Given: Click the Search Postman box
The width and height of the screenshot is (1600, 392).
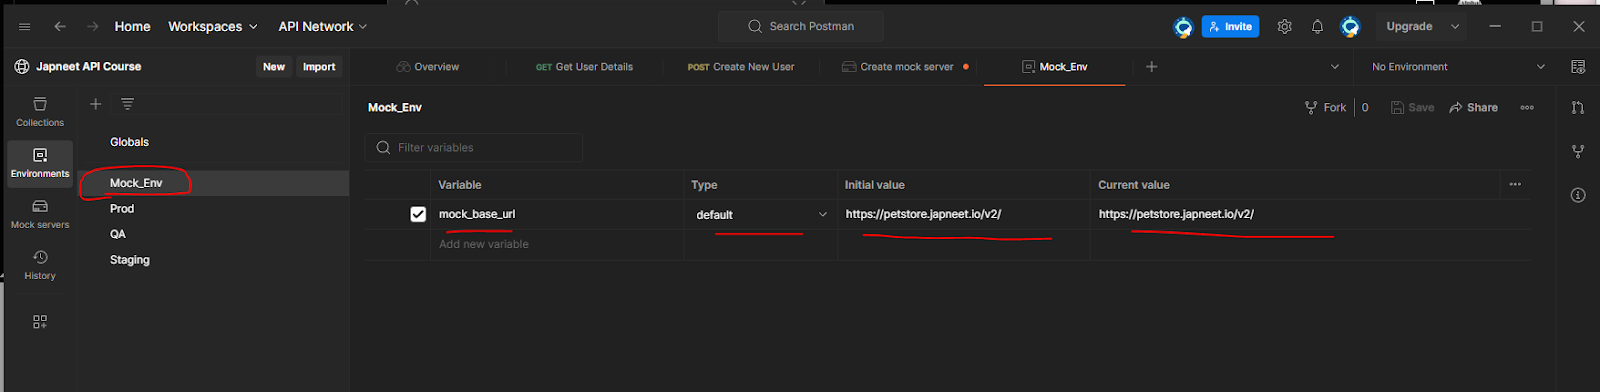Looking at the screenshot, I should point(801,27).
